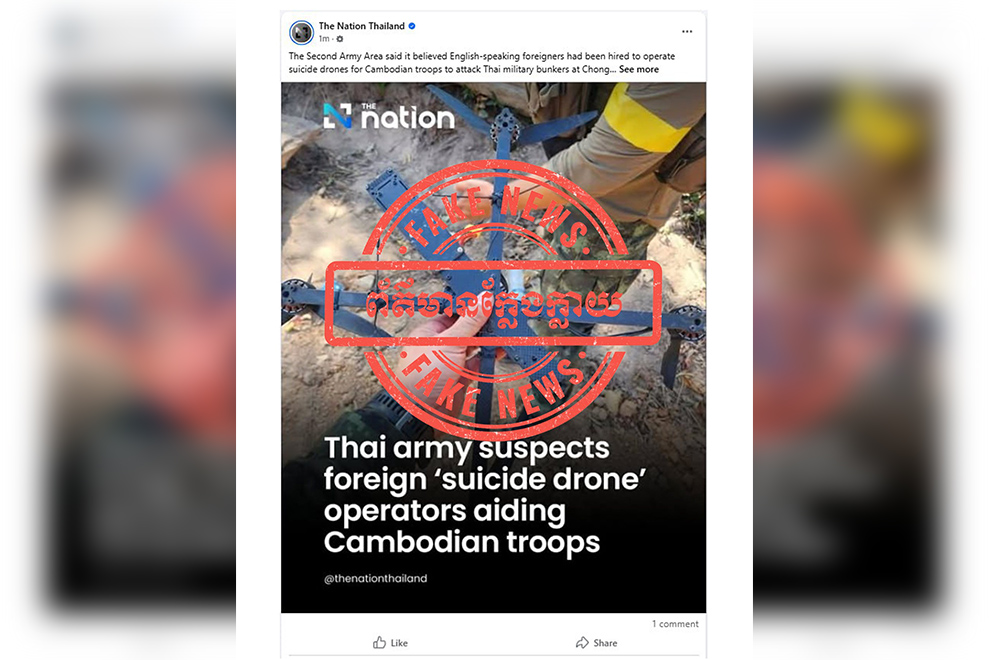Click the Thai army suspects headline text
990x660 pixels.
point(485,495)
